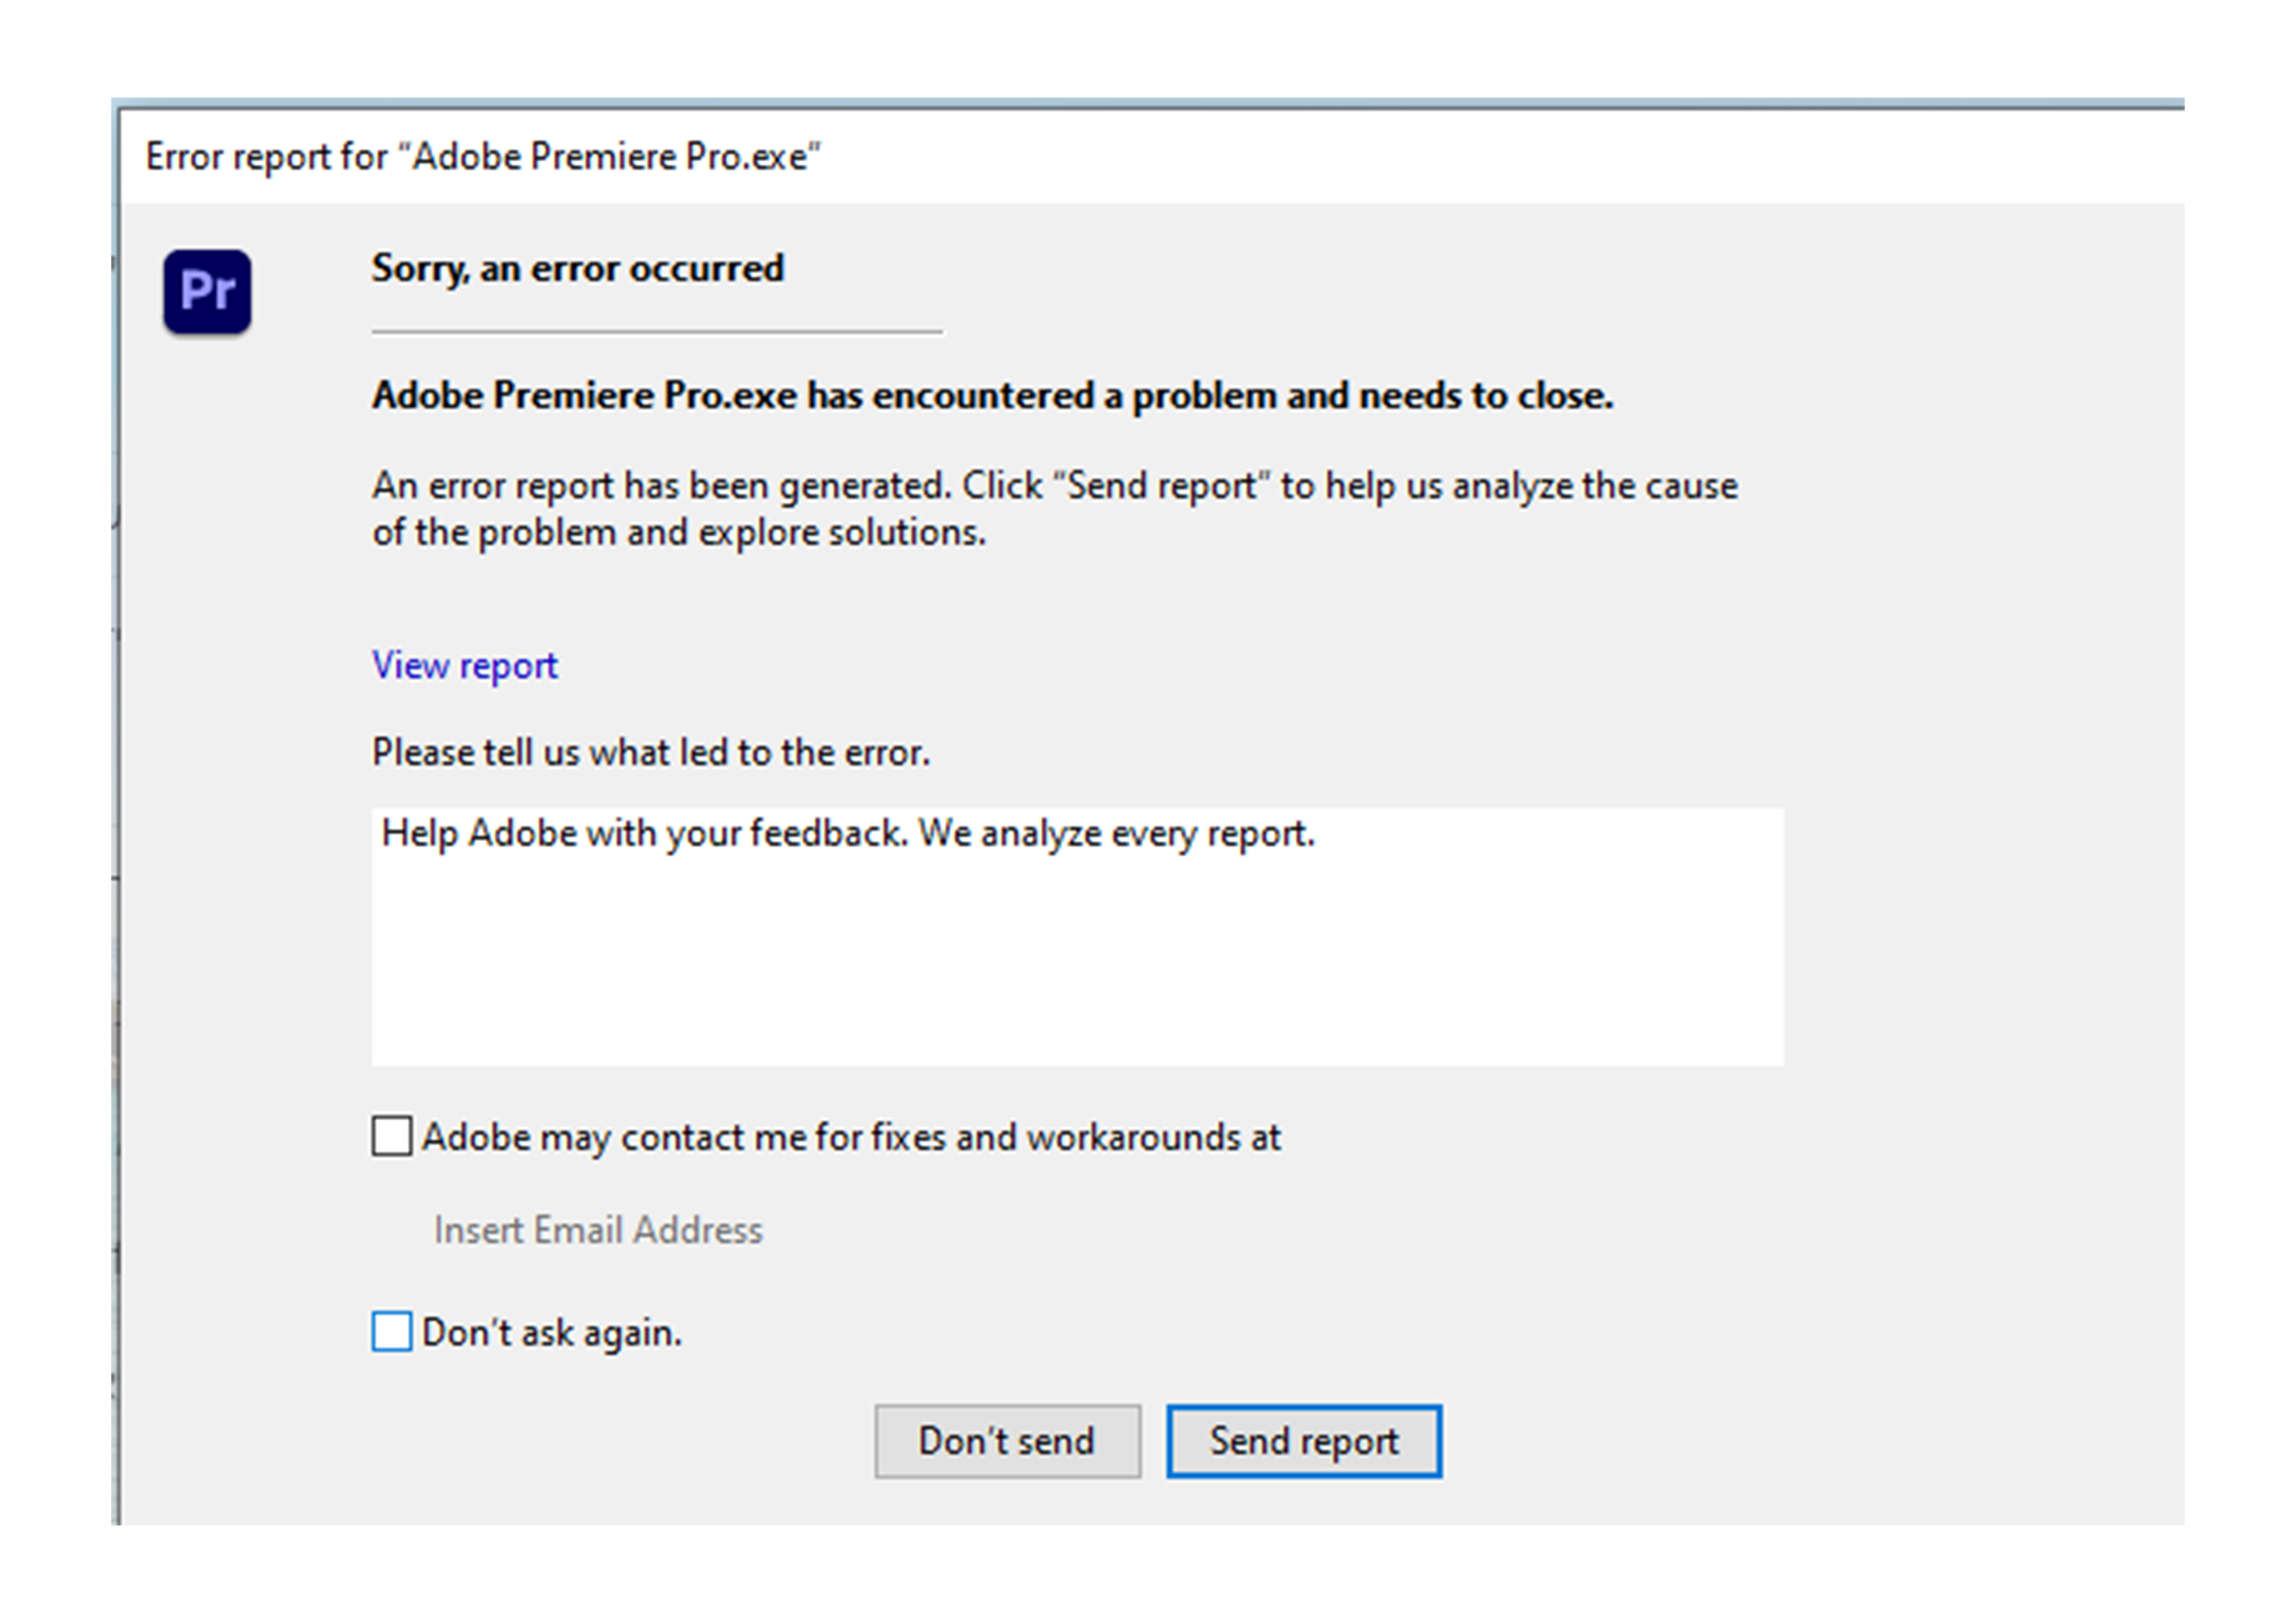Image resolution: width=2296 pixels, height=1623 pixels.
Task: Tick the Don't ask again checkbox
Action: [x=391, y=1332]
